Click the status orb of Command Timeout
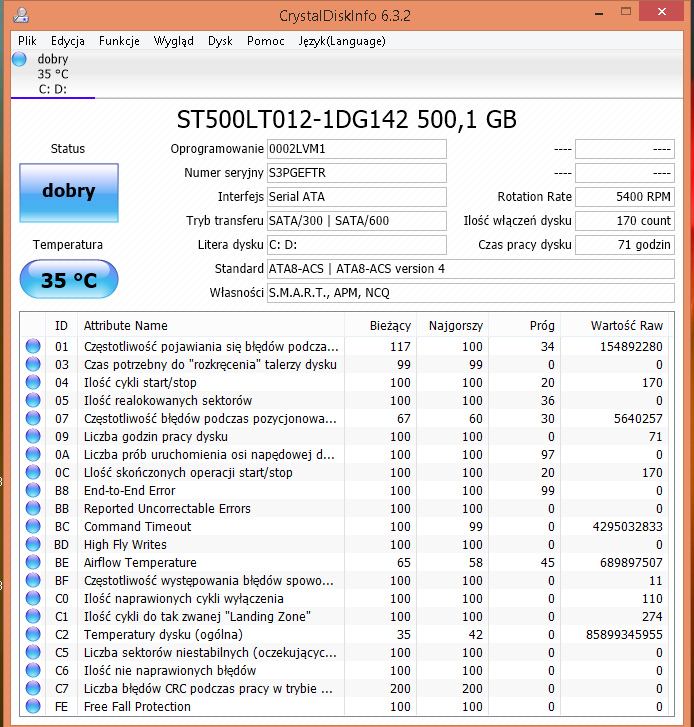Image resolution: width=694 pixels, height=727 pixels. tap(33, 526)
